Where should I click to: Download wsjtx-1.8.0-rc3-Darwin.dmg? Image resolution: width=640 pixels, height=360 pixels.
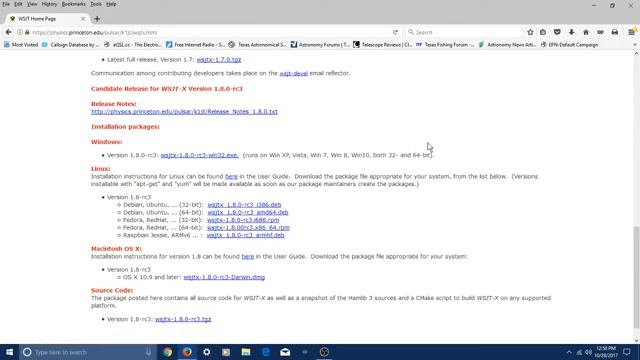[x=224, y=277]
